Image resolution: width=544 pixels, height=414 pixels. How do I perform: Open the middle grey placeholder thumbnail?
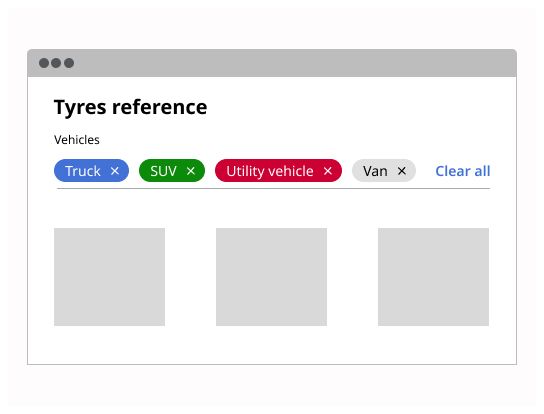(271, 277)
